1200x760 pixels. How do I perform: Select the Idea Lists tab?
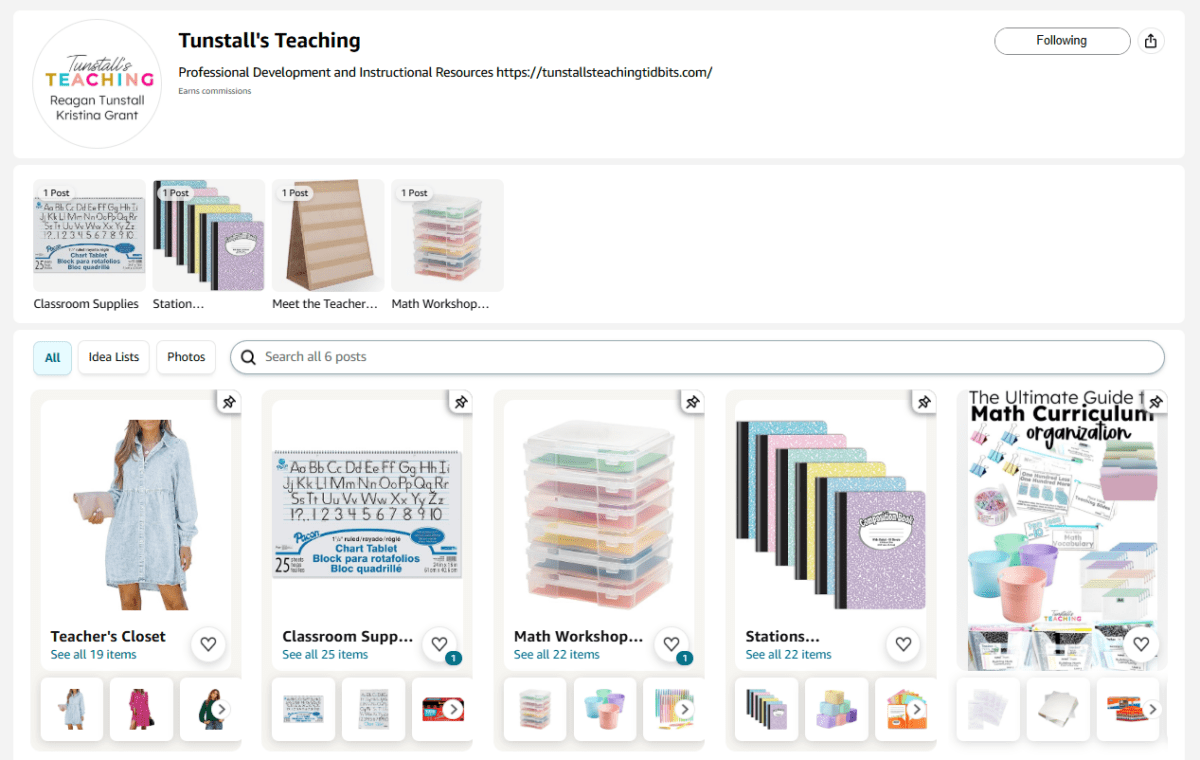click(114, 357)
